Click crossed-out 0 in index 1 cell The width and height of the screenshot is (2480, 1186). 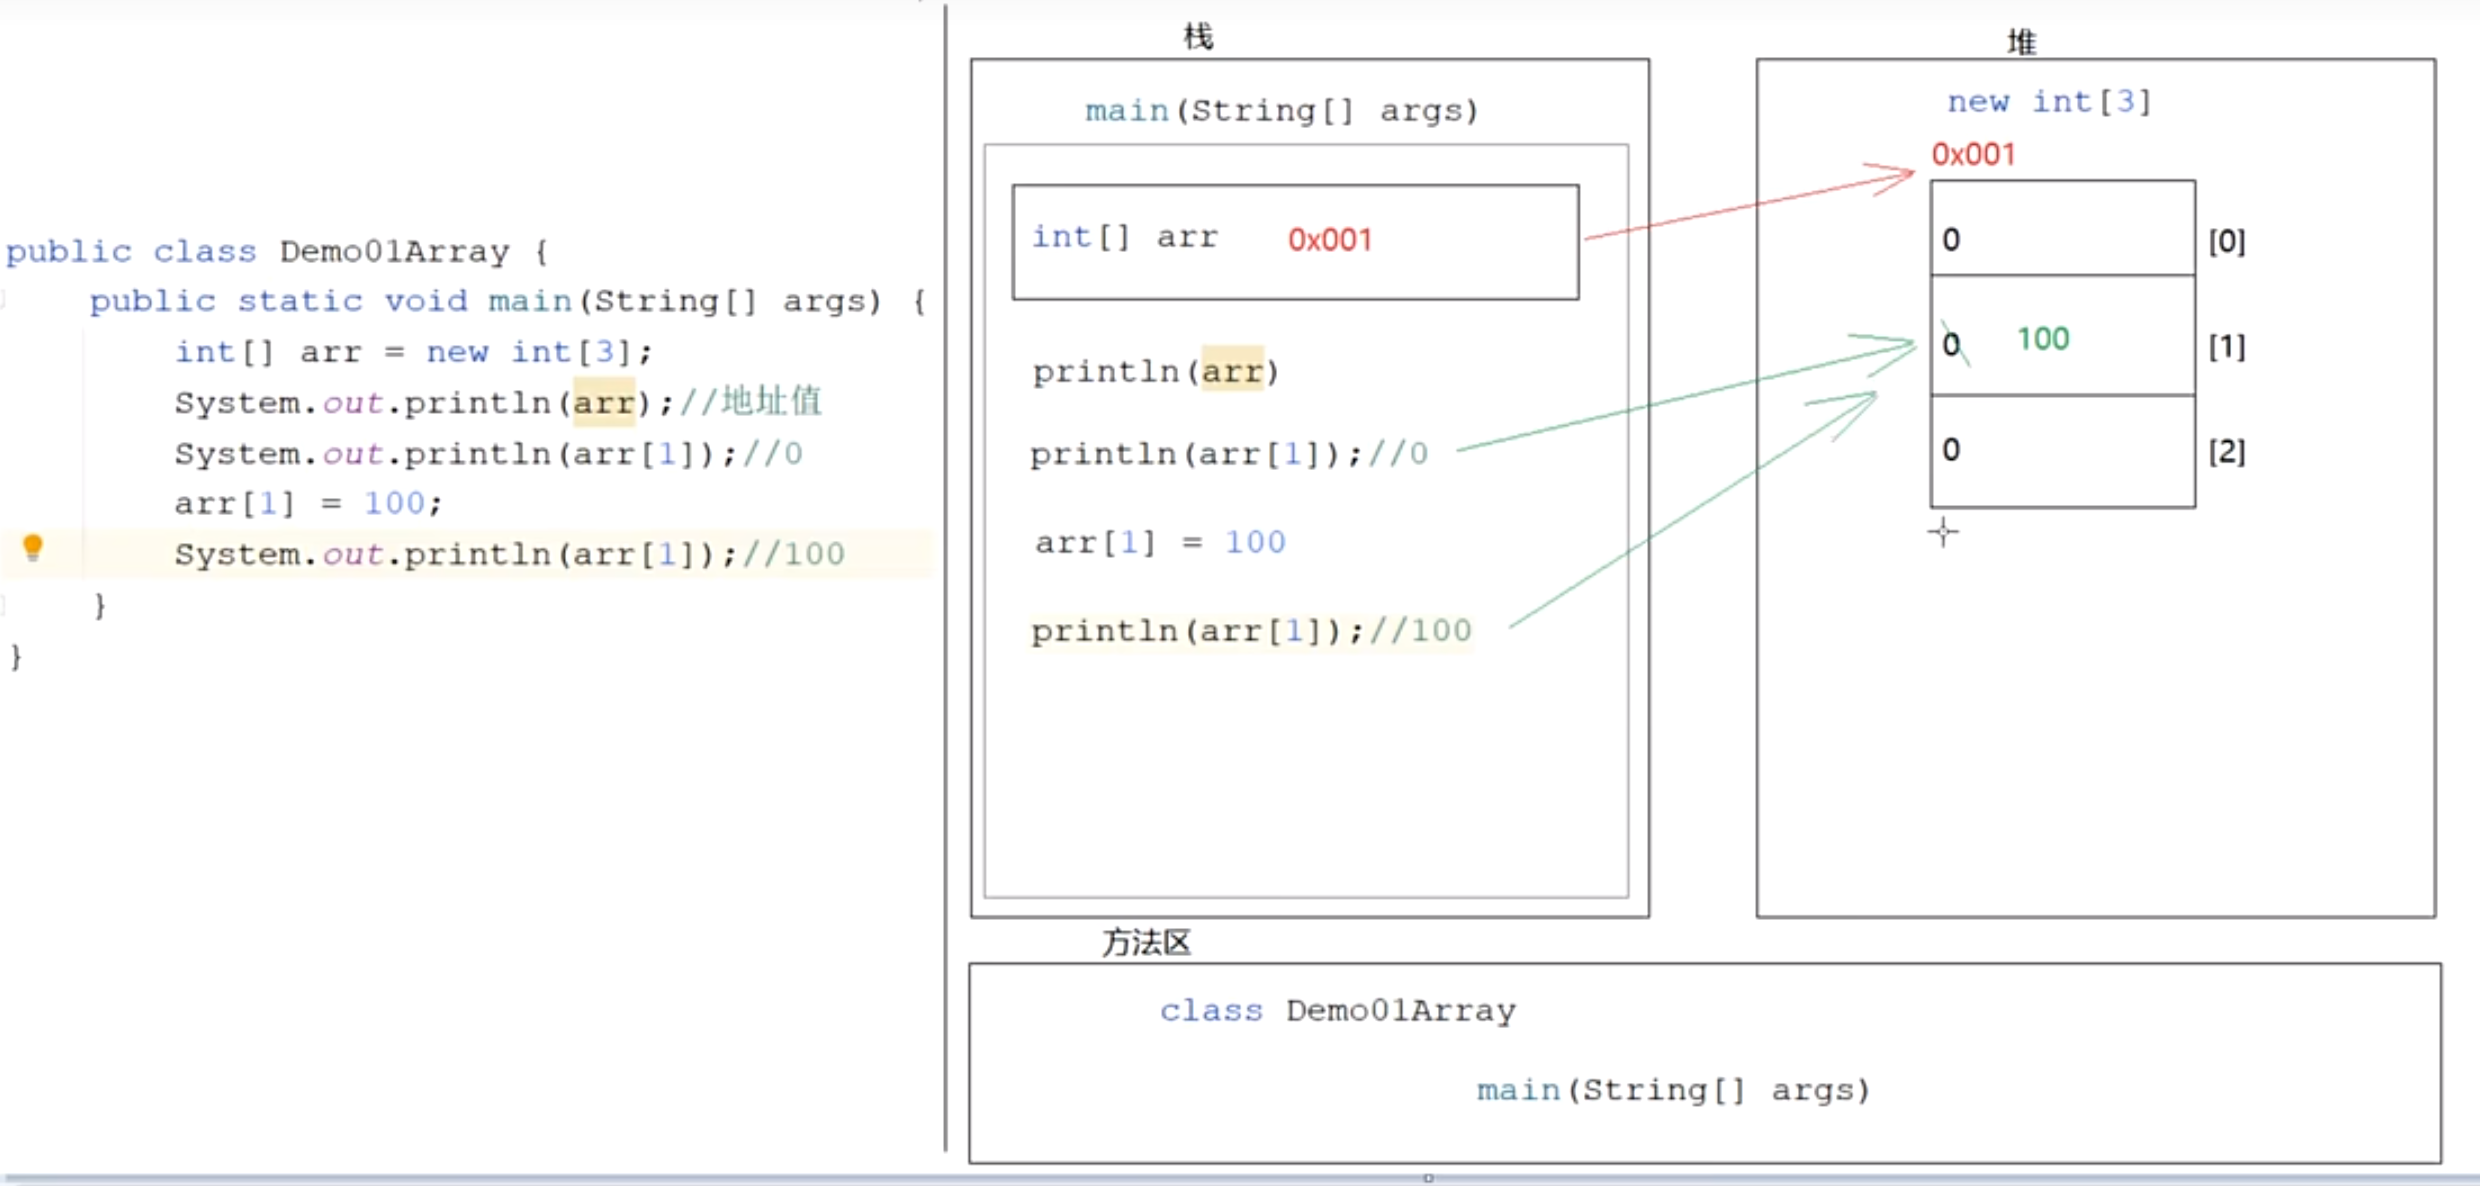tap(1952, 344)
